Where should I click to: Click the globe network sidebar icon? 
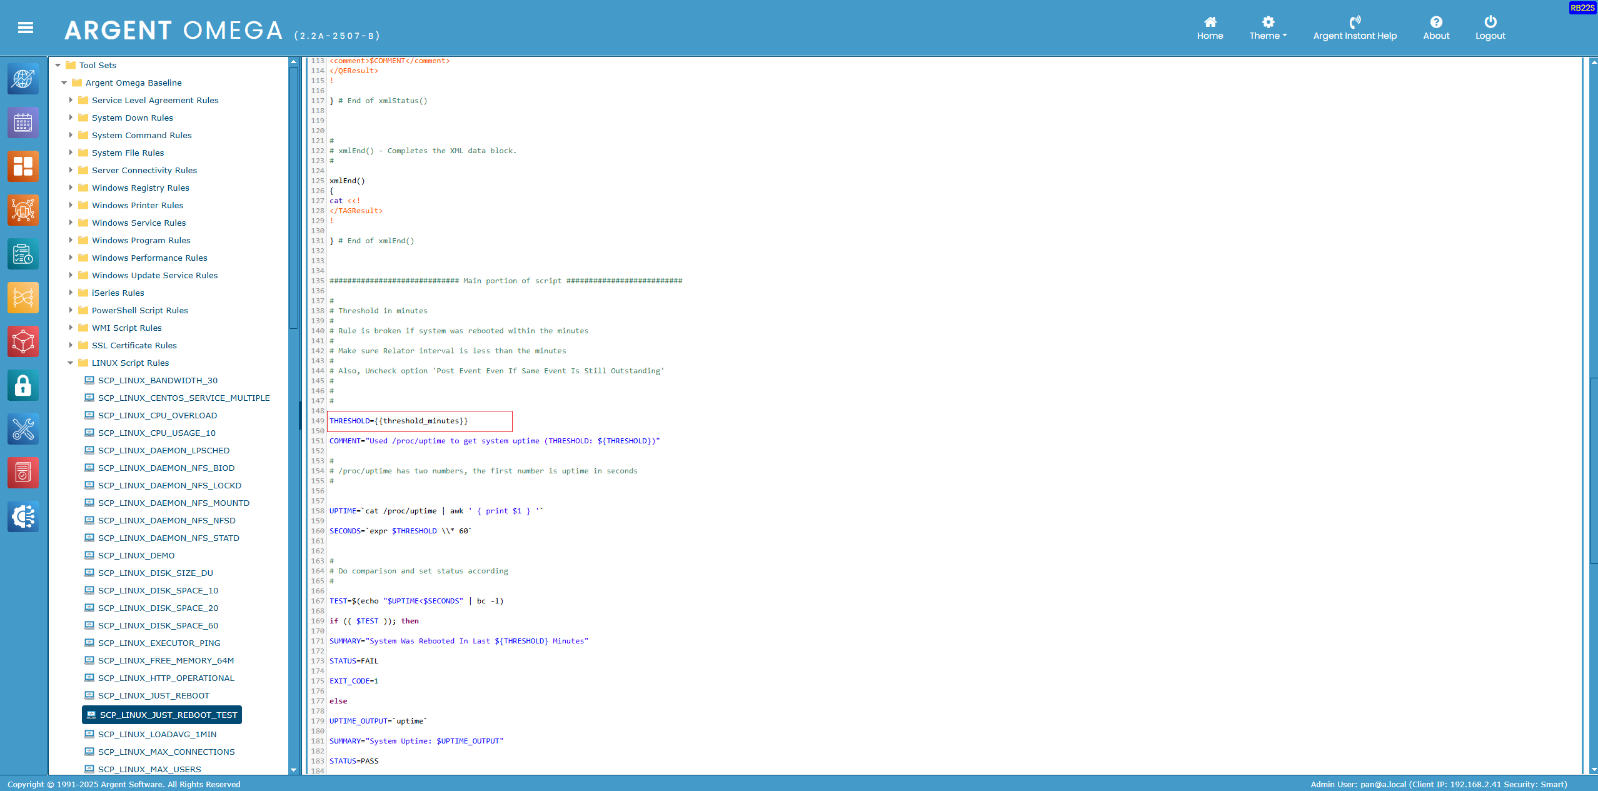tap(23, 79)
